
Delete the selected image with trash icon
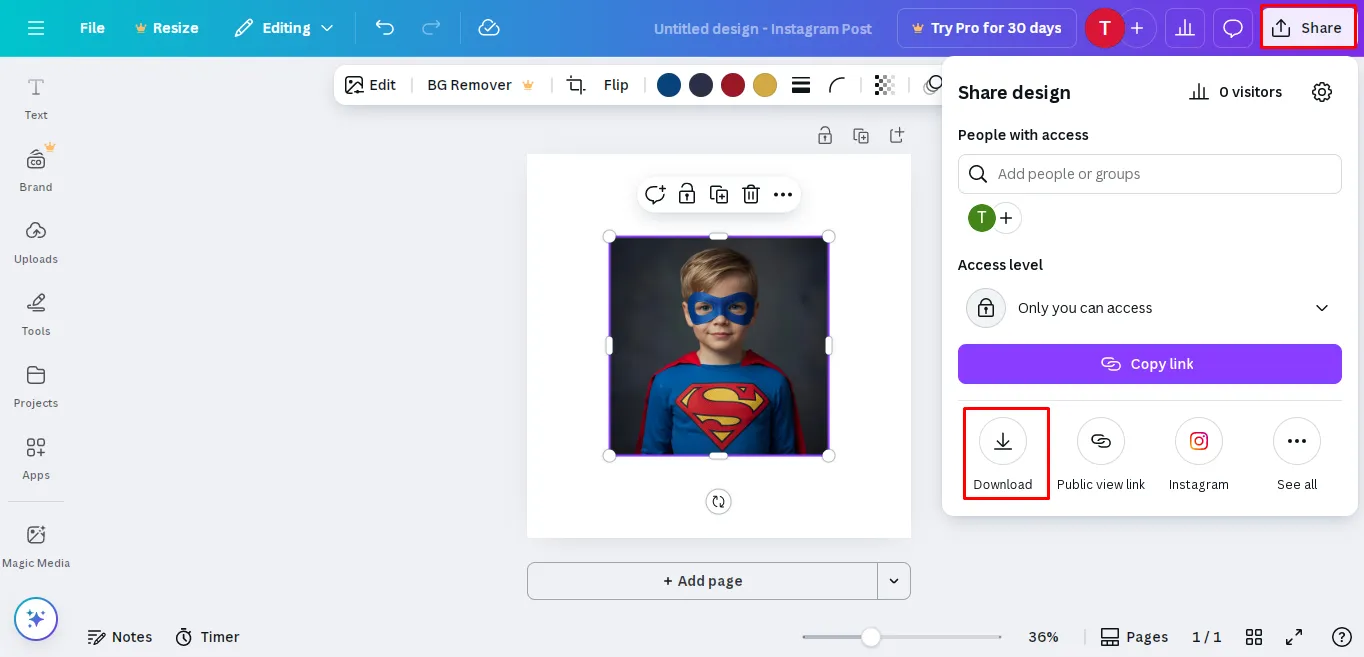751,194
